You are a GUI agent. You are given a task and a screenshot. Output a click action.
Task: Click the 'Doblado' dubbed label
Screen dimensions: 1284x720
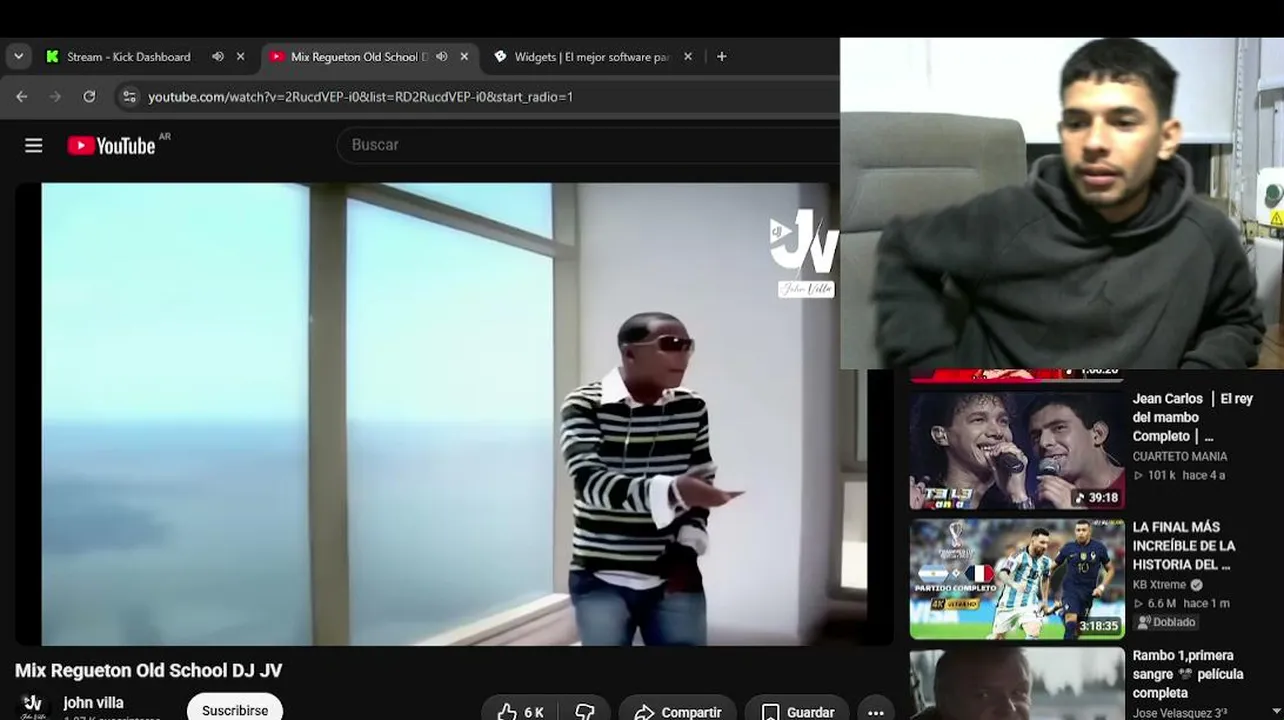click(x=1166, y=622)
